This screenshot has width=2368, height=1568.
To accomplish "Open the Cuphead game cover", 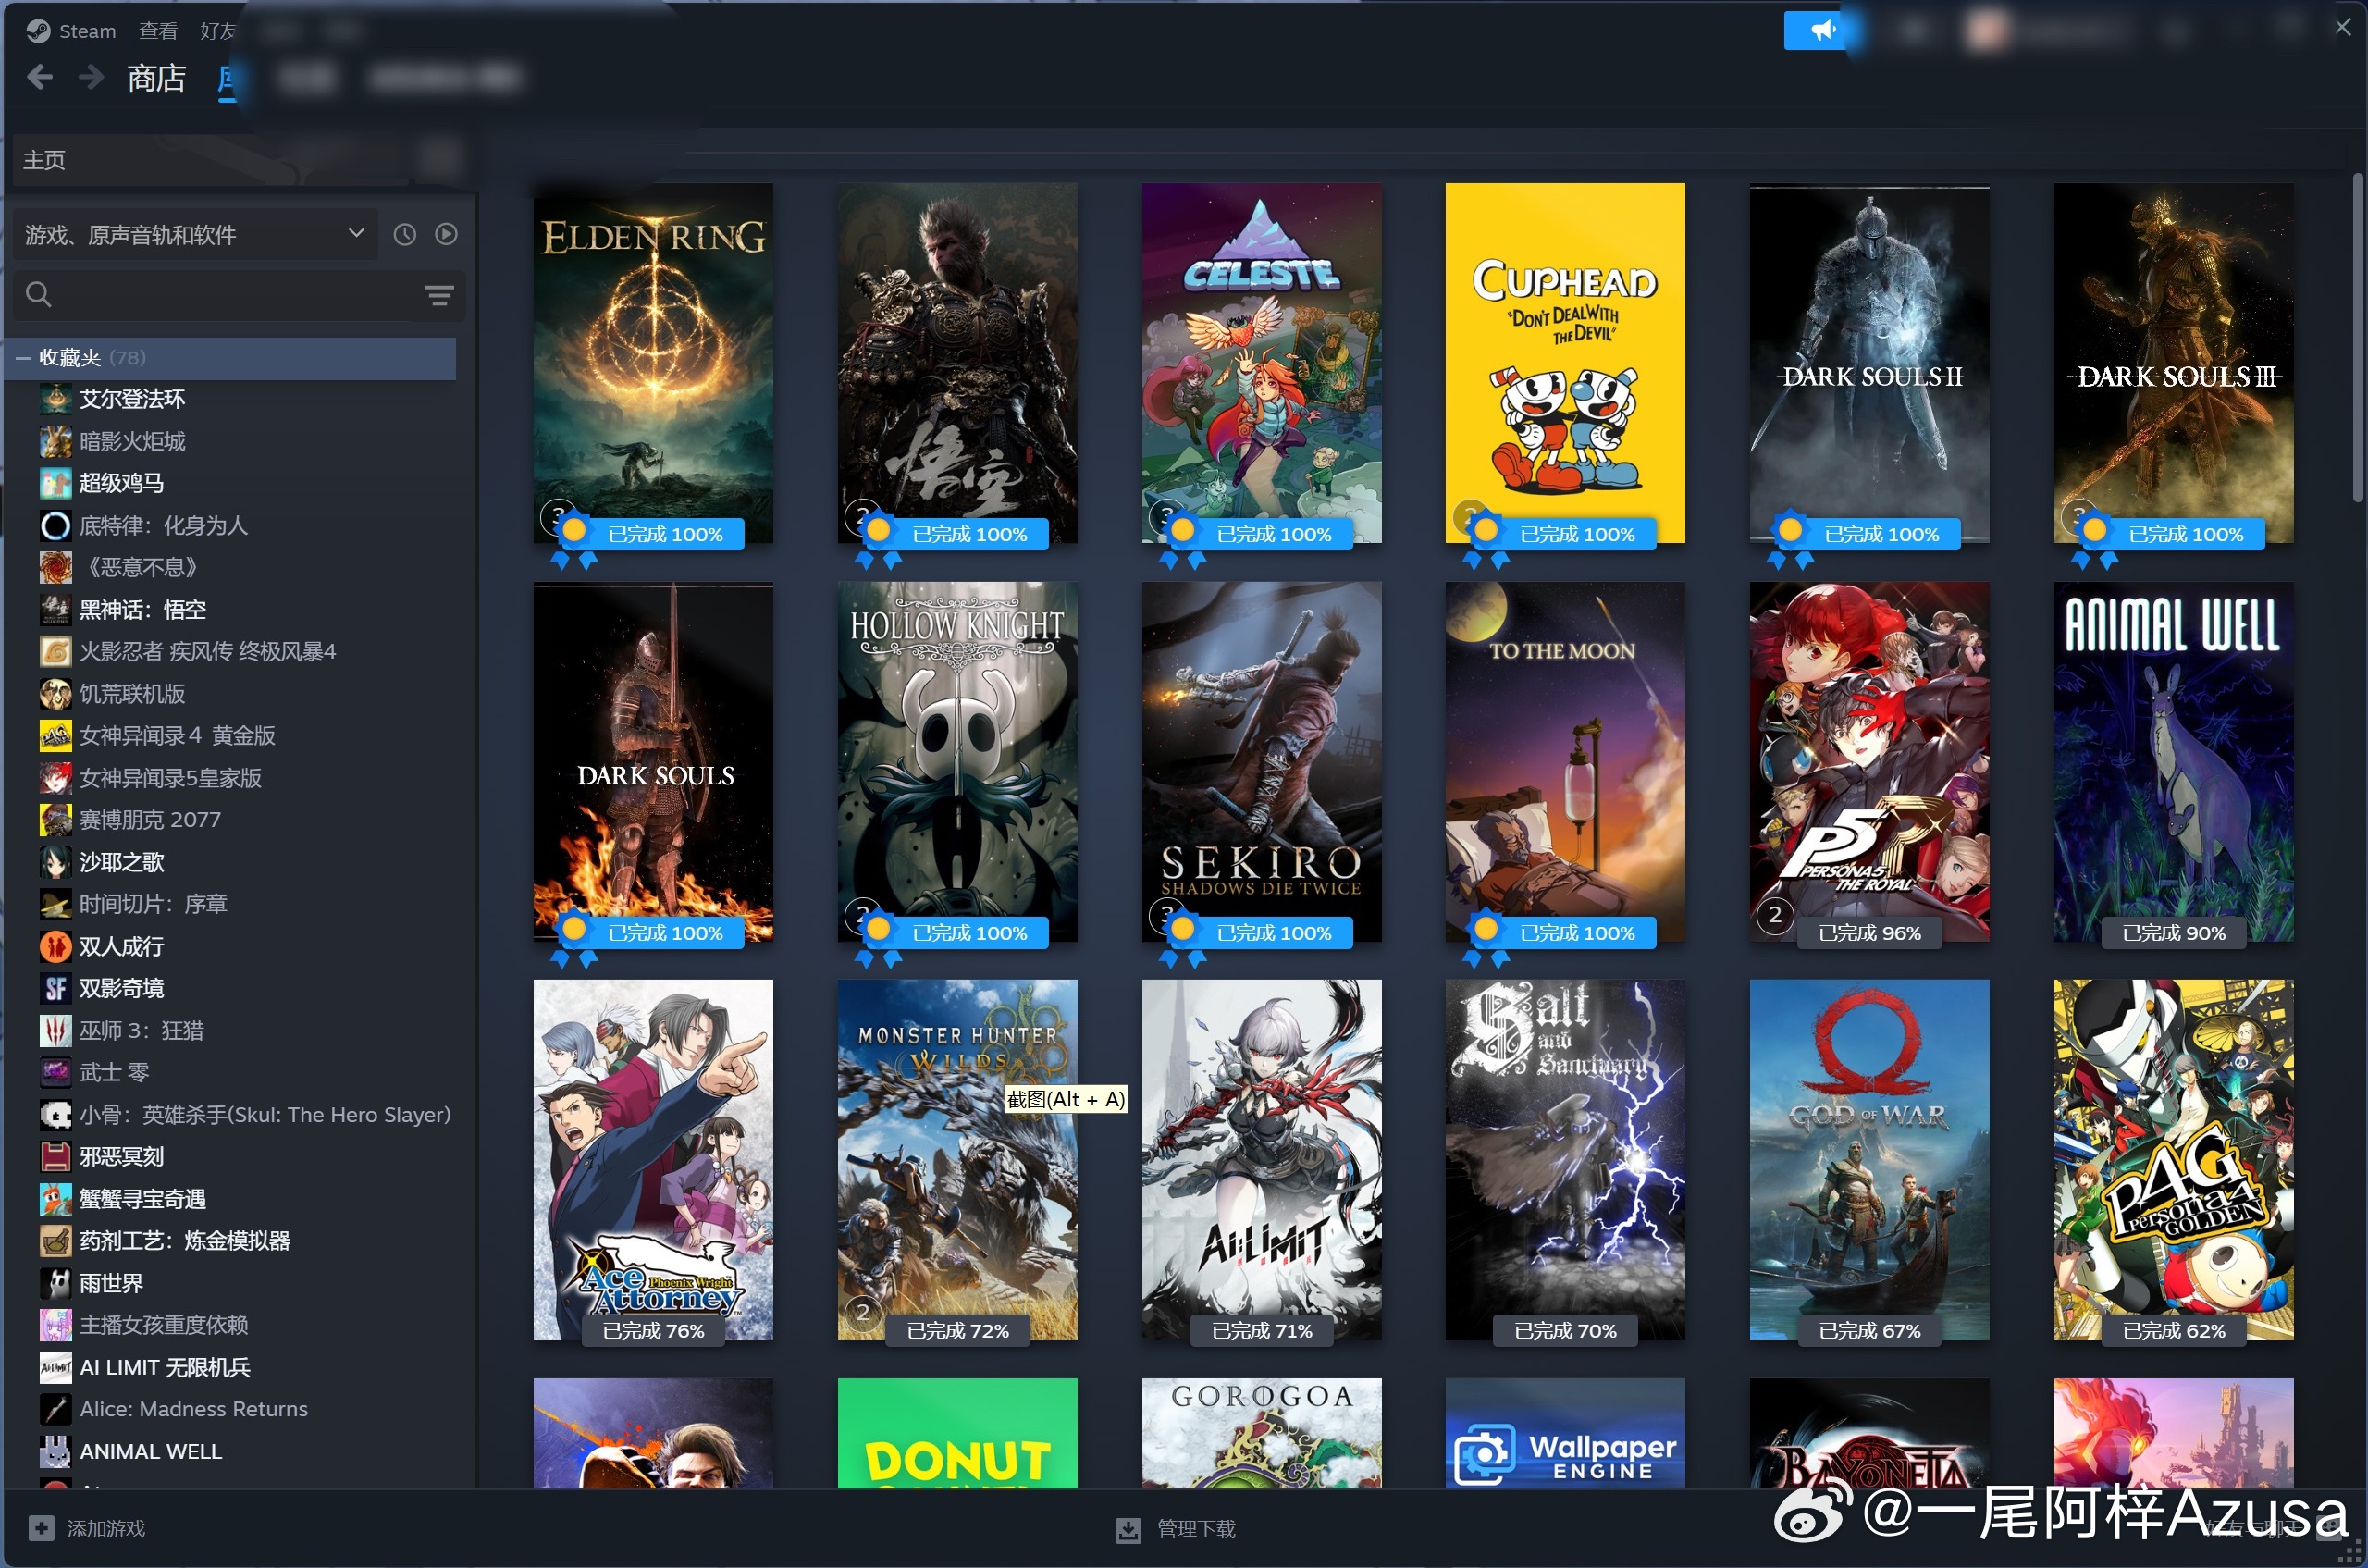I will point(1565,363).
